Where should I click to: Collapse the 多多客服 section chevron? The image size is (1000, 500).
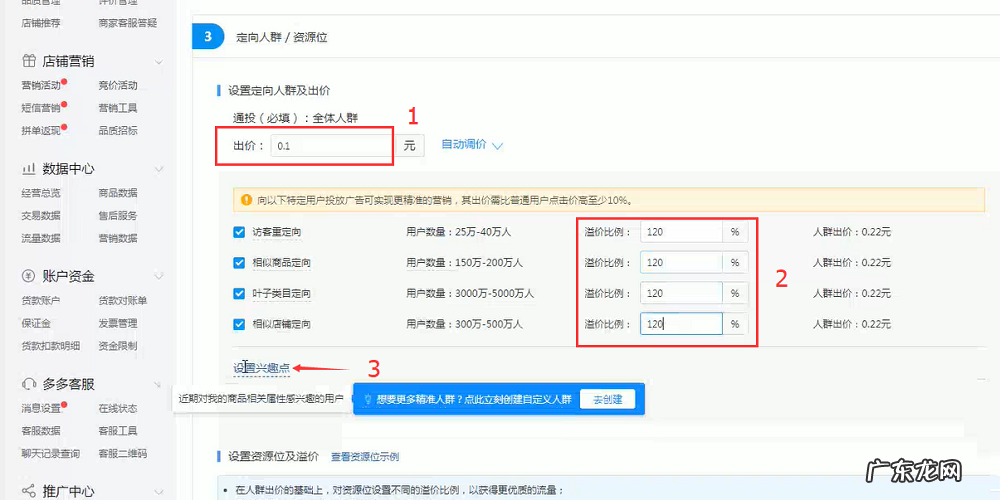(x=159, y=385)
